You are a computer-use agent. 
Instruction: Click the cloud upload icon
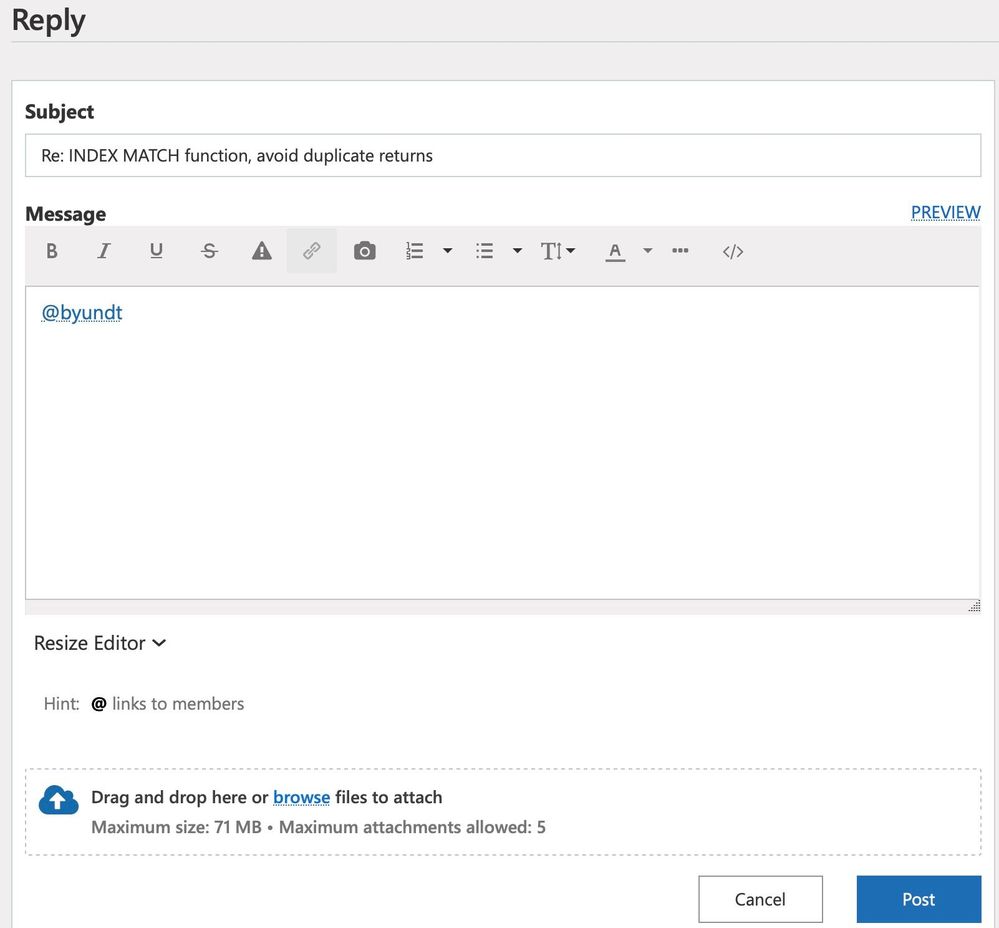click(x=59, y=800)
